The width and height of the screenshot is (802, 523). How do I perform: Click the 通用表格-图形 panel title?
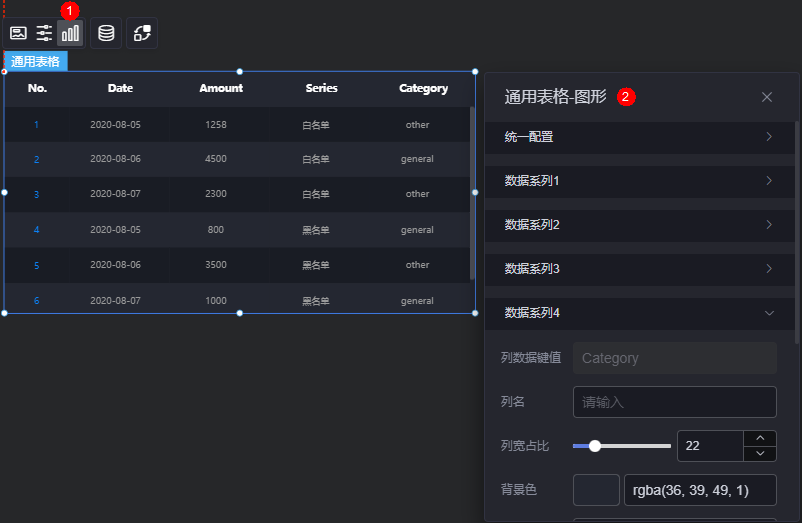click(x=555, y=97)
